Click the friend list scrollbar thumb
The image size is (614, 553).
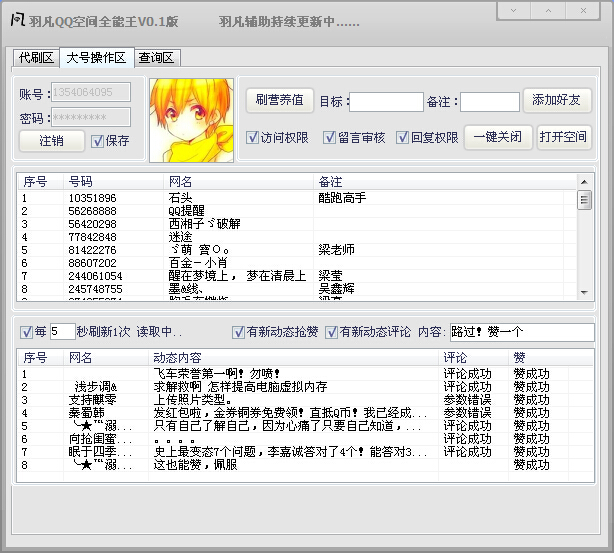584,200
